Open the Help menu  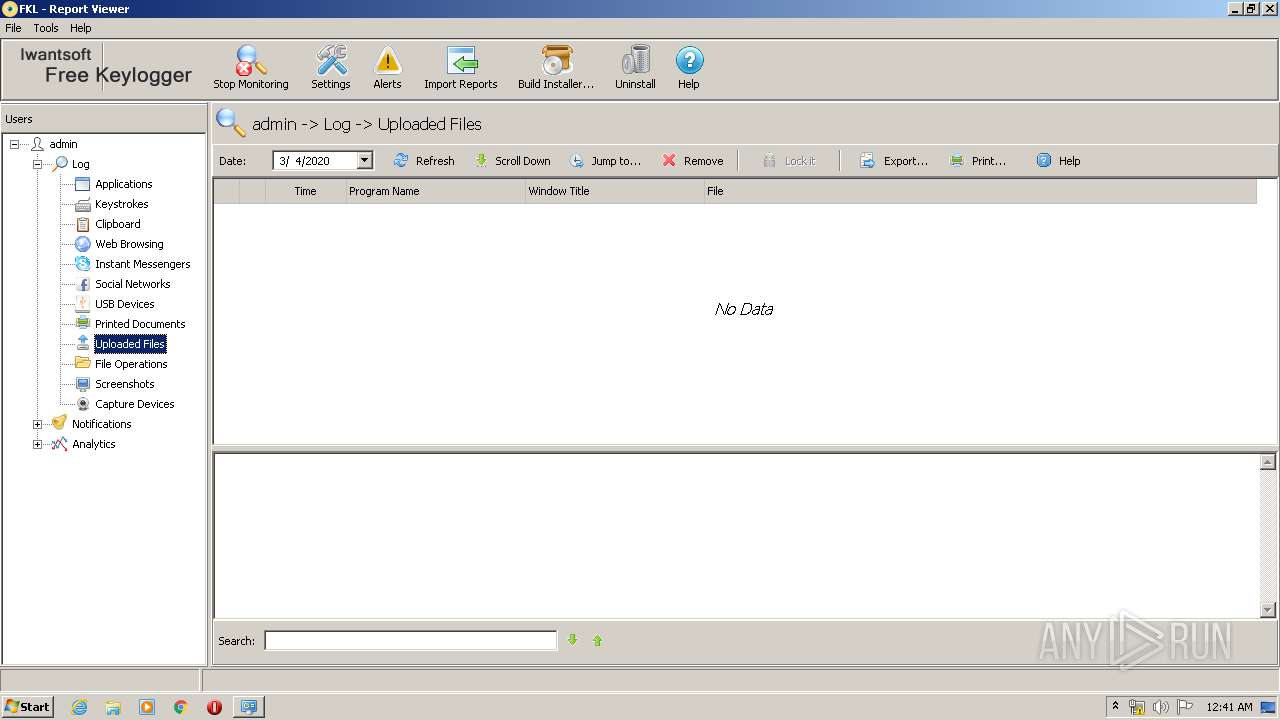tap(80, 28)
